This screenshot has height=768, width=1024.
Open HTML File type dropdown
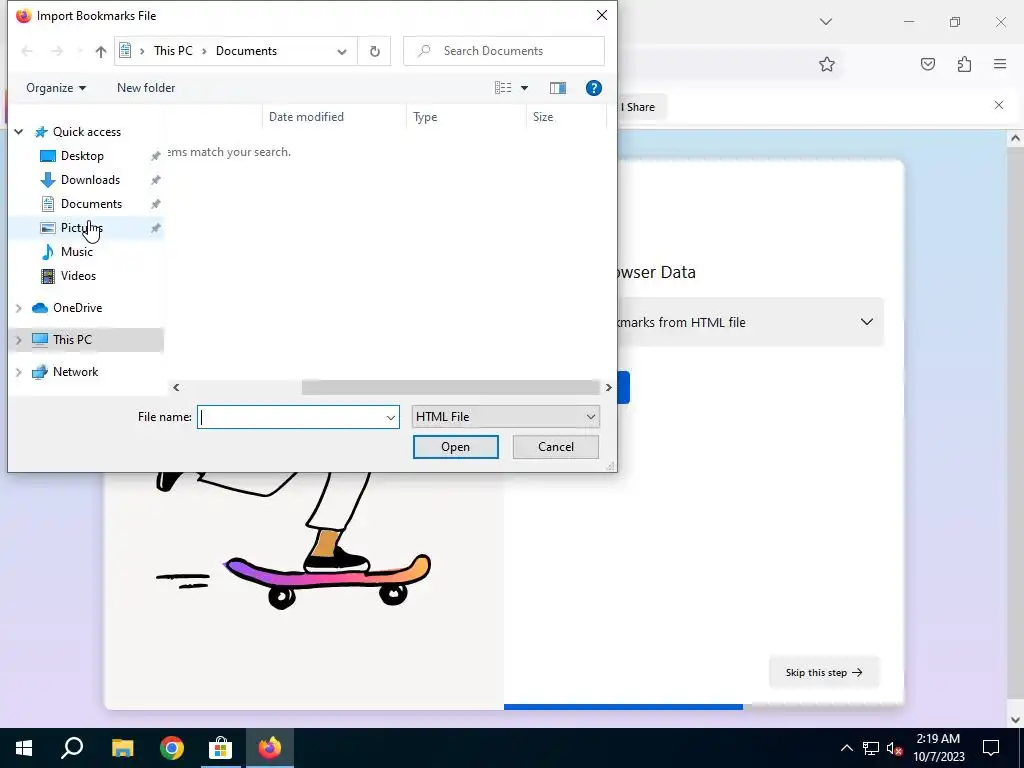point(505,417)
